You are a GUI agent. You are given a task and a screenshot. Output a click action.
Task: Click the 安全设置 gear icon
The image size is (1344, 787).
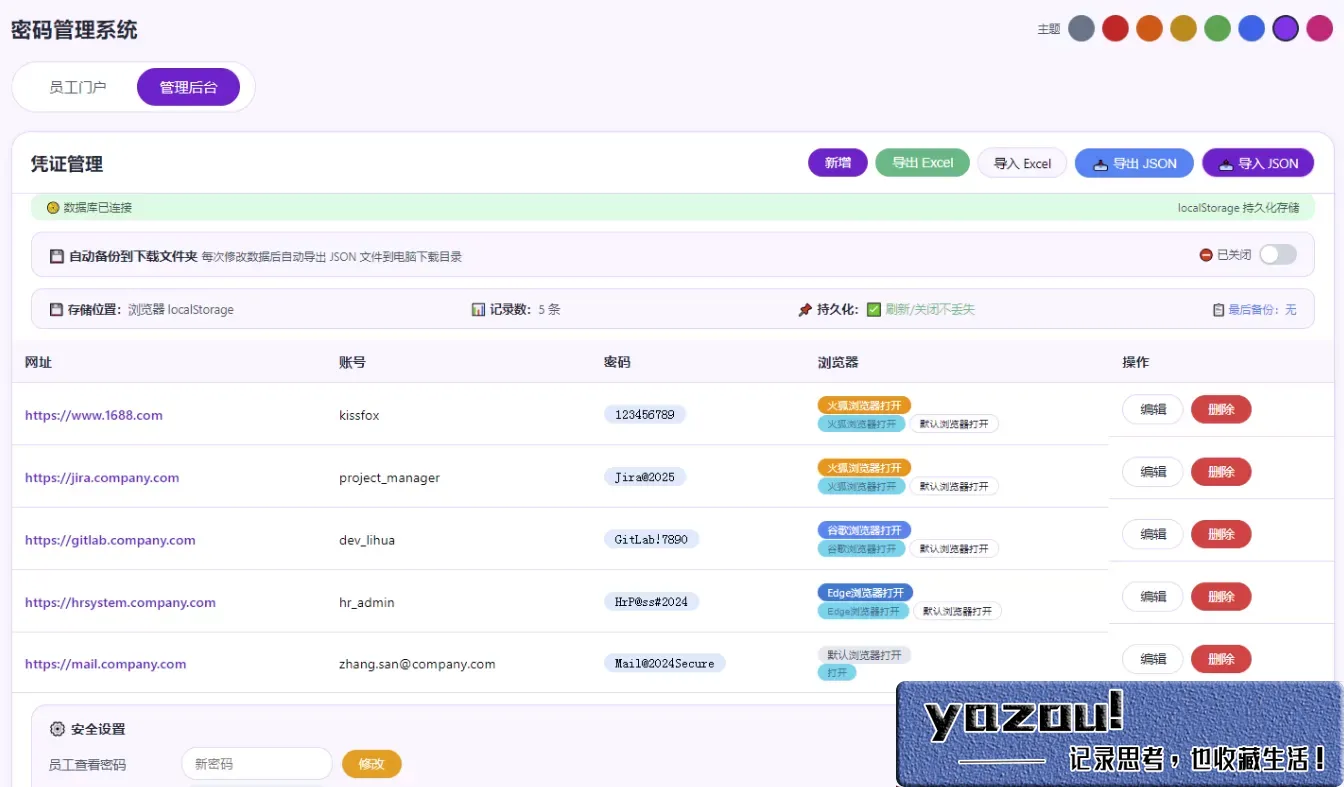click(x=57, y=729)
